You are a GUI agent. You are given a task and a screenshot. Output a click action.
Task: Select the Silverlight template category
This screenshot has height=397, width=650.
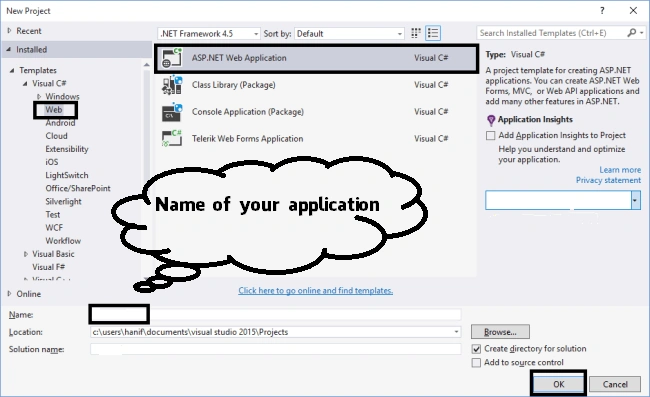(63, 202)
